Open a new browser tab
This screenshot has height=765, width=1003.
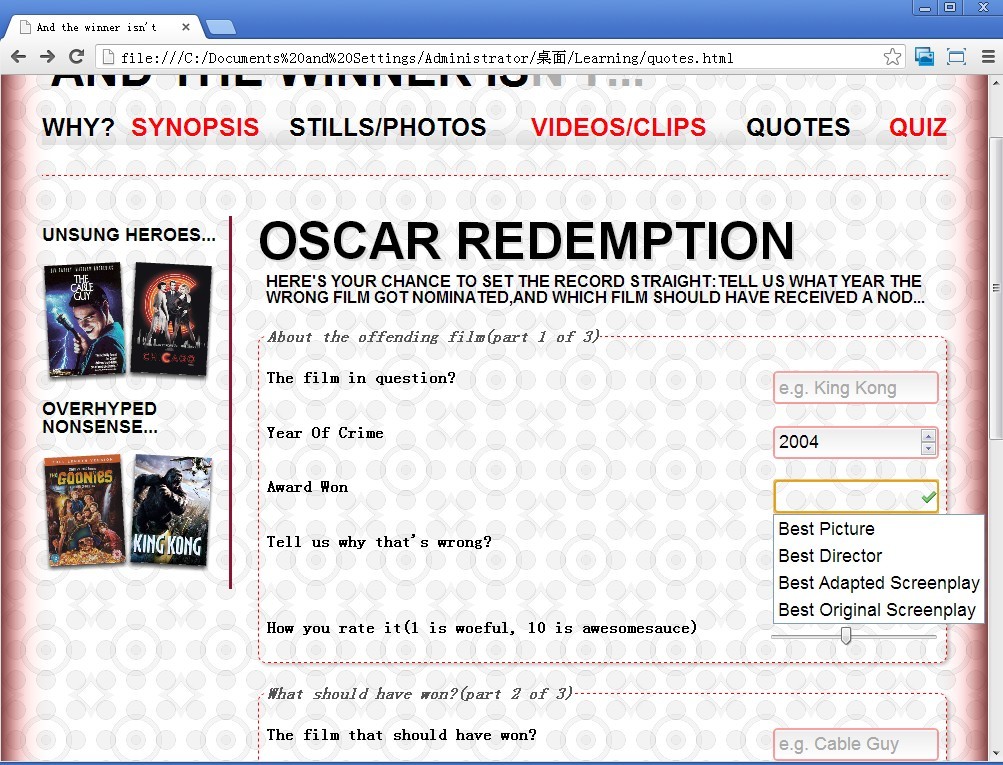tap(221, 27)
